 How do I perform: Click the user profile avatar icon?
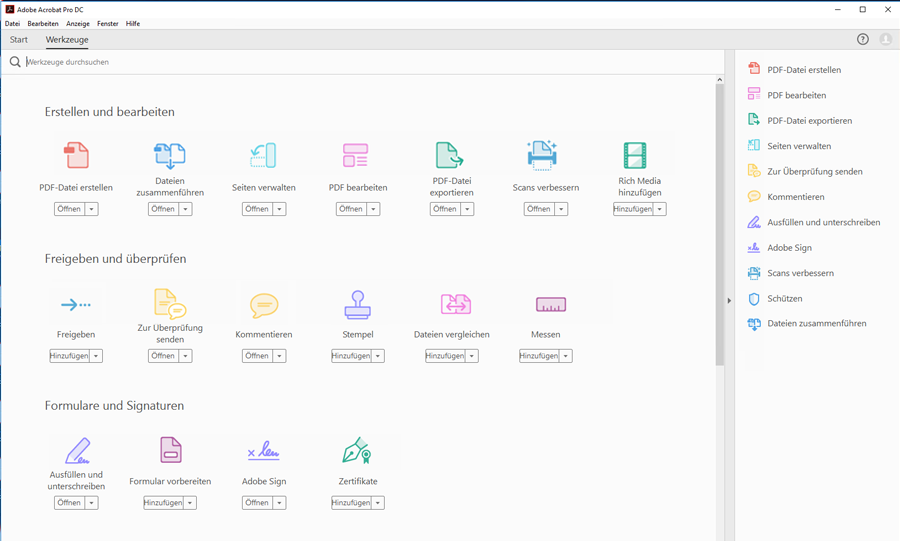[886, 39]
